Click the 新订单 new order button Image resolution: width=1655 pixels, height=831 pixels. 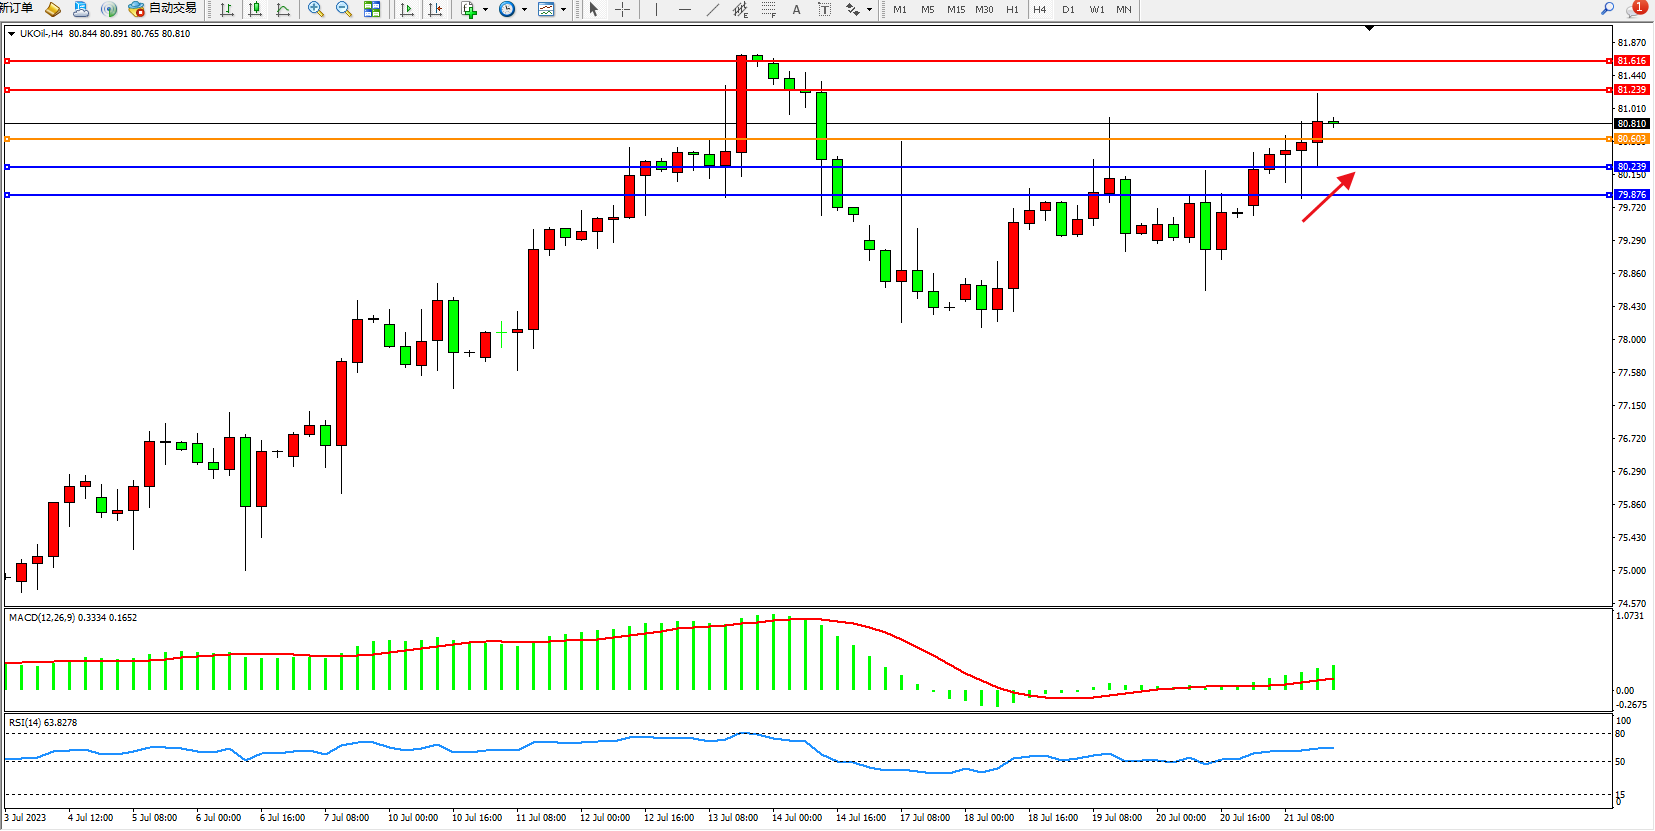pyautogui.click(x=16, y=8)
